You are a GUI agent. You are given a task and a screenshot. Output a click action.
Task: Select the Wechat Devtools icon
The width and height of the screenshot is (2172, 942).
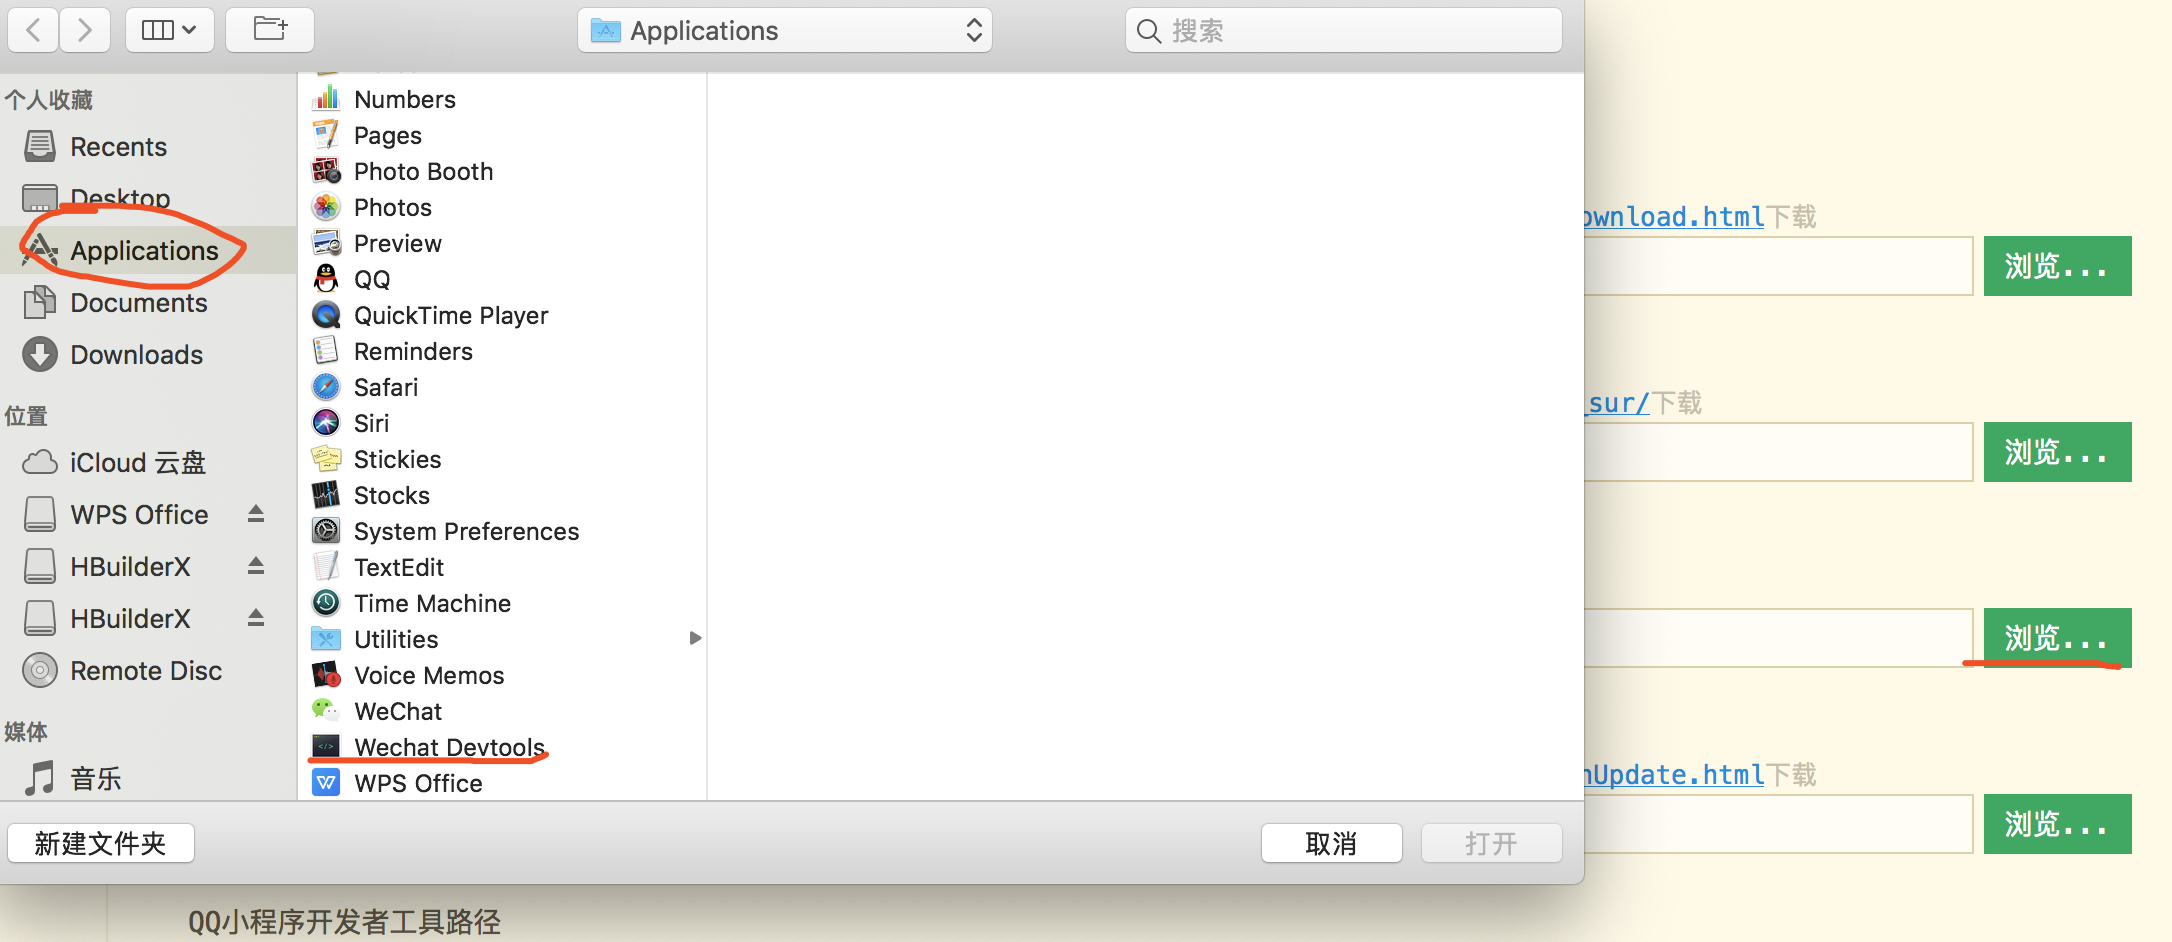tap(326, 747)
